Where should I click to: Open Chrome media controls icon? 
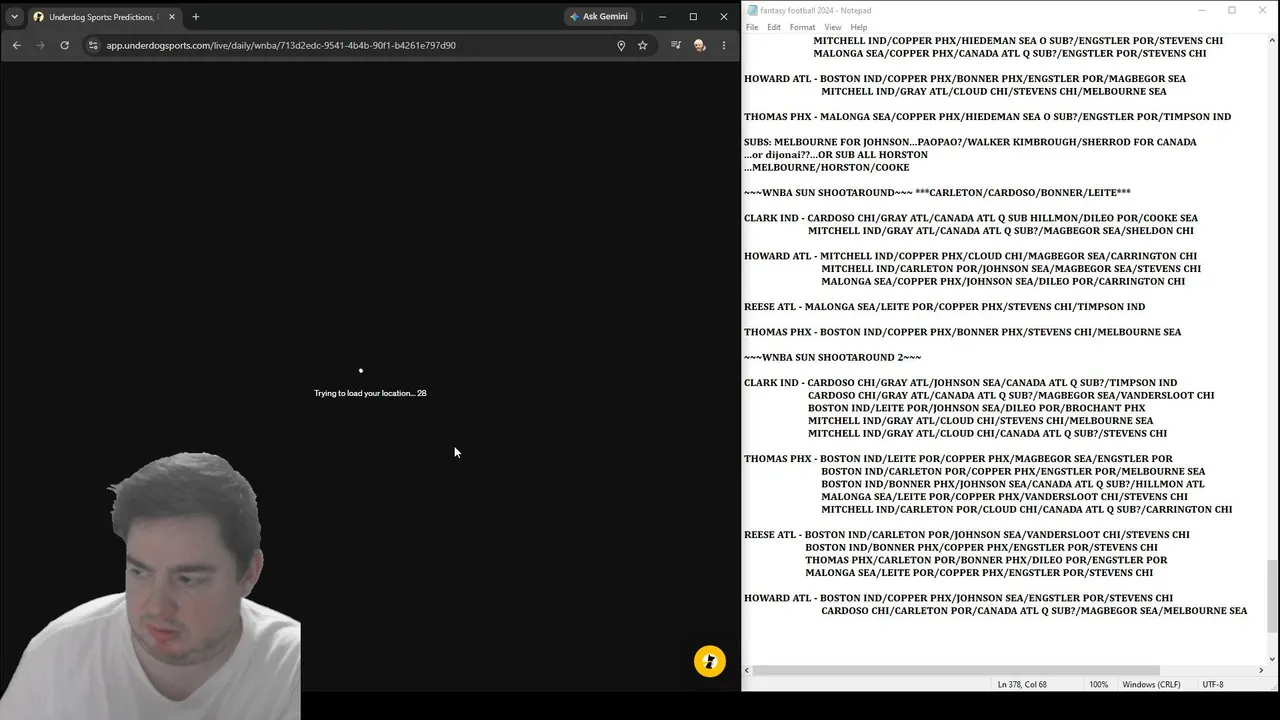[x=676, y=45]
